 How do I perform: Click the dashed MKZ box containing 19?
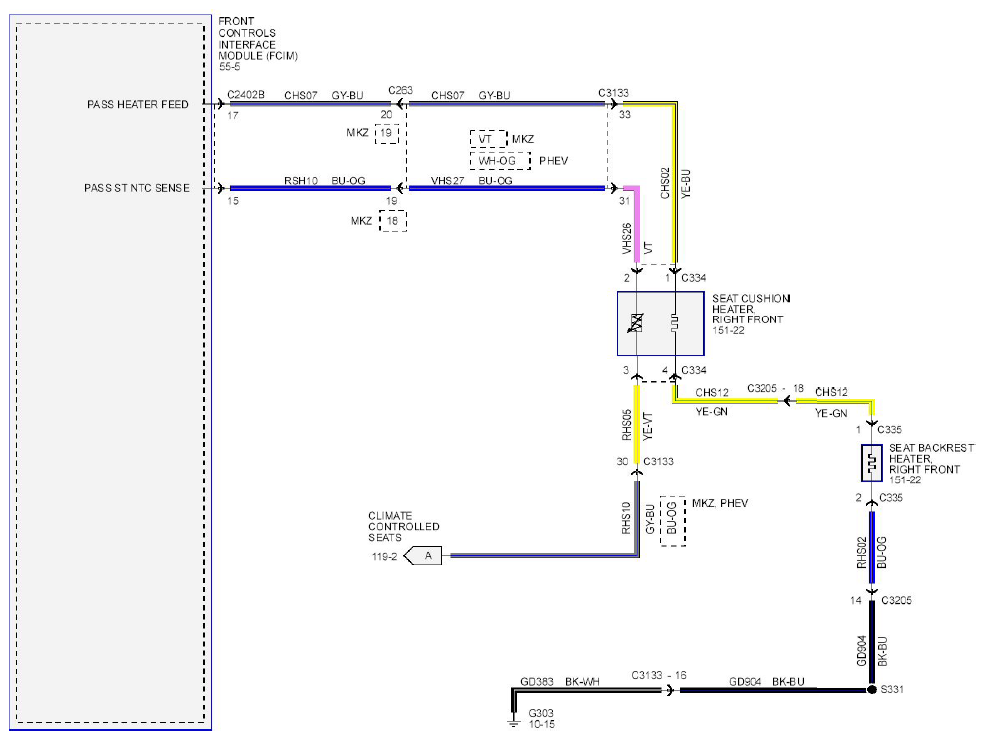(x=387, y=133)
